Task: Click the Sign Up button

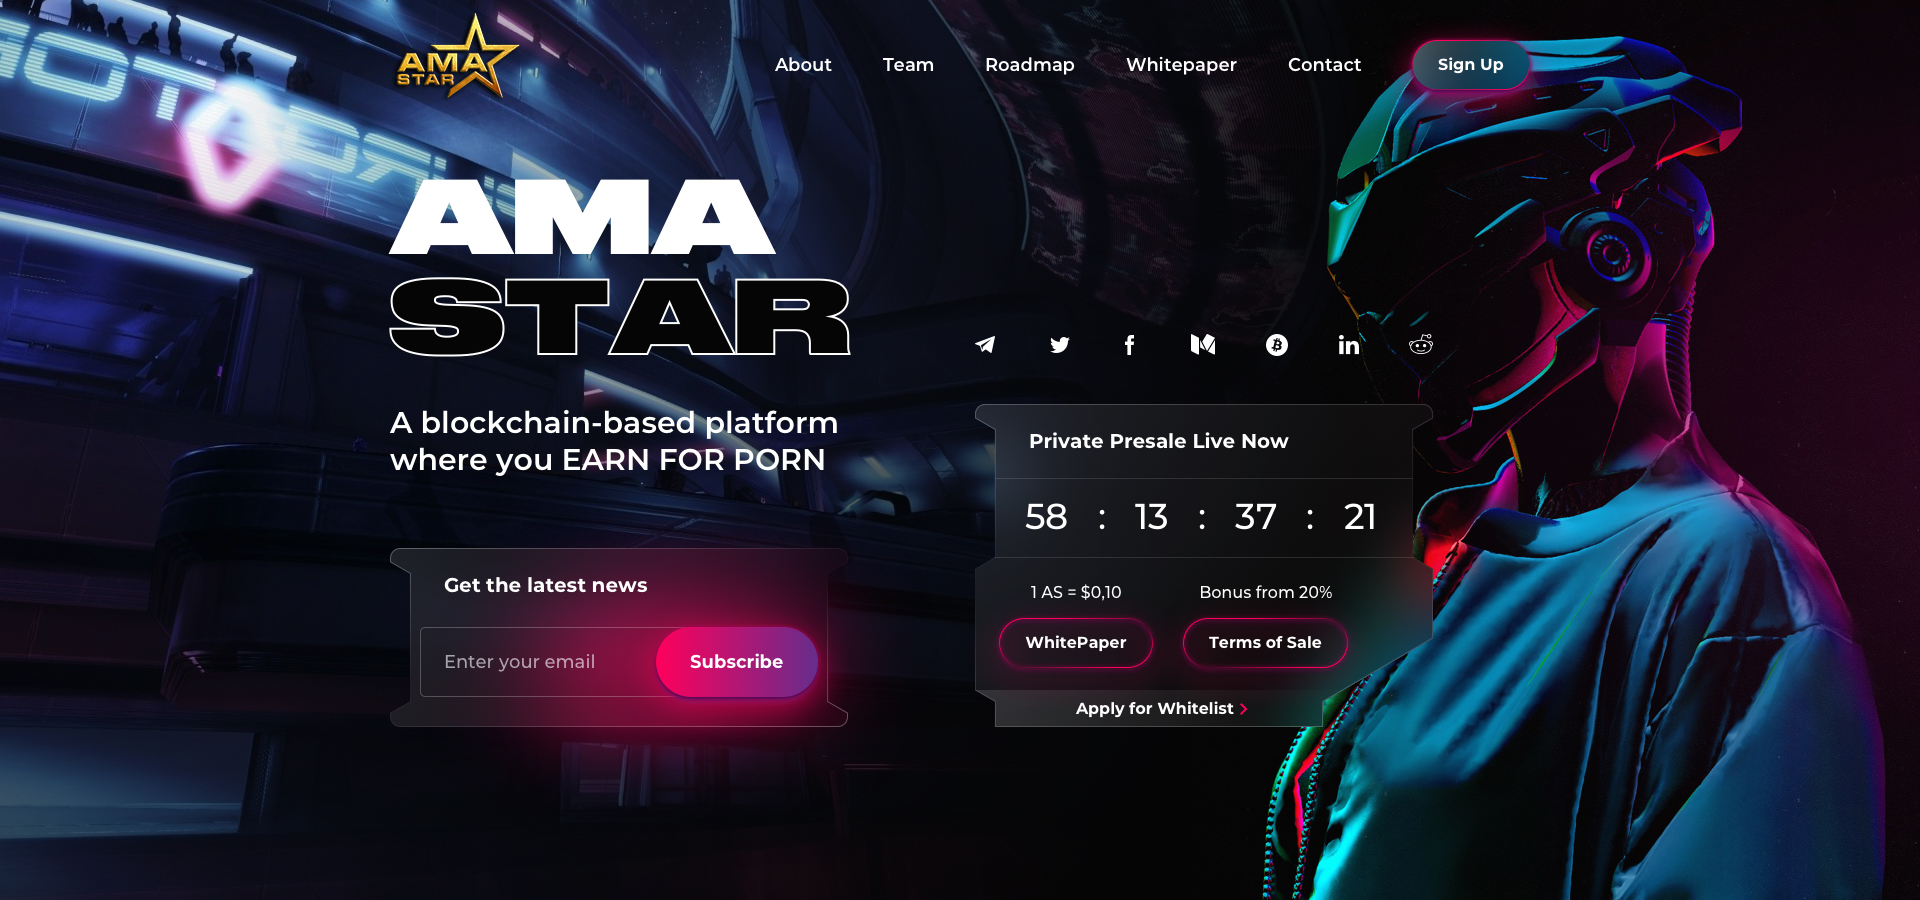Action: [1470, 65]
